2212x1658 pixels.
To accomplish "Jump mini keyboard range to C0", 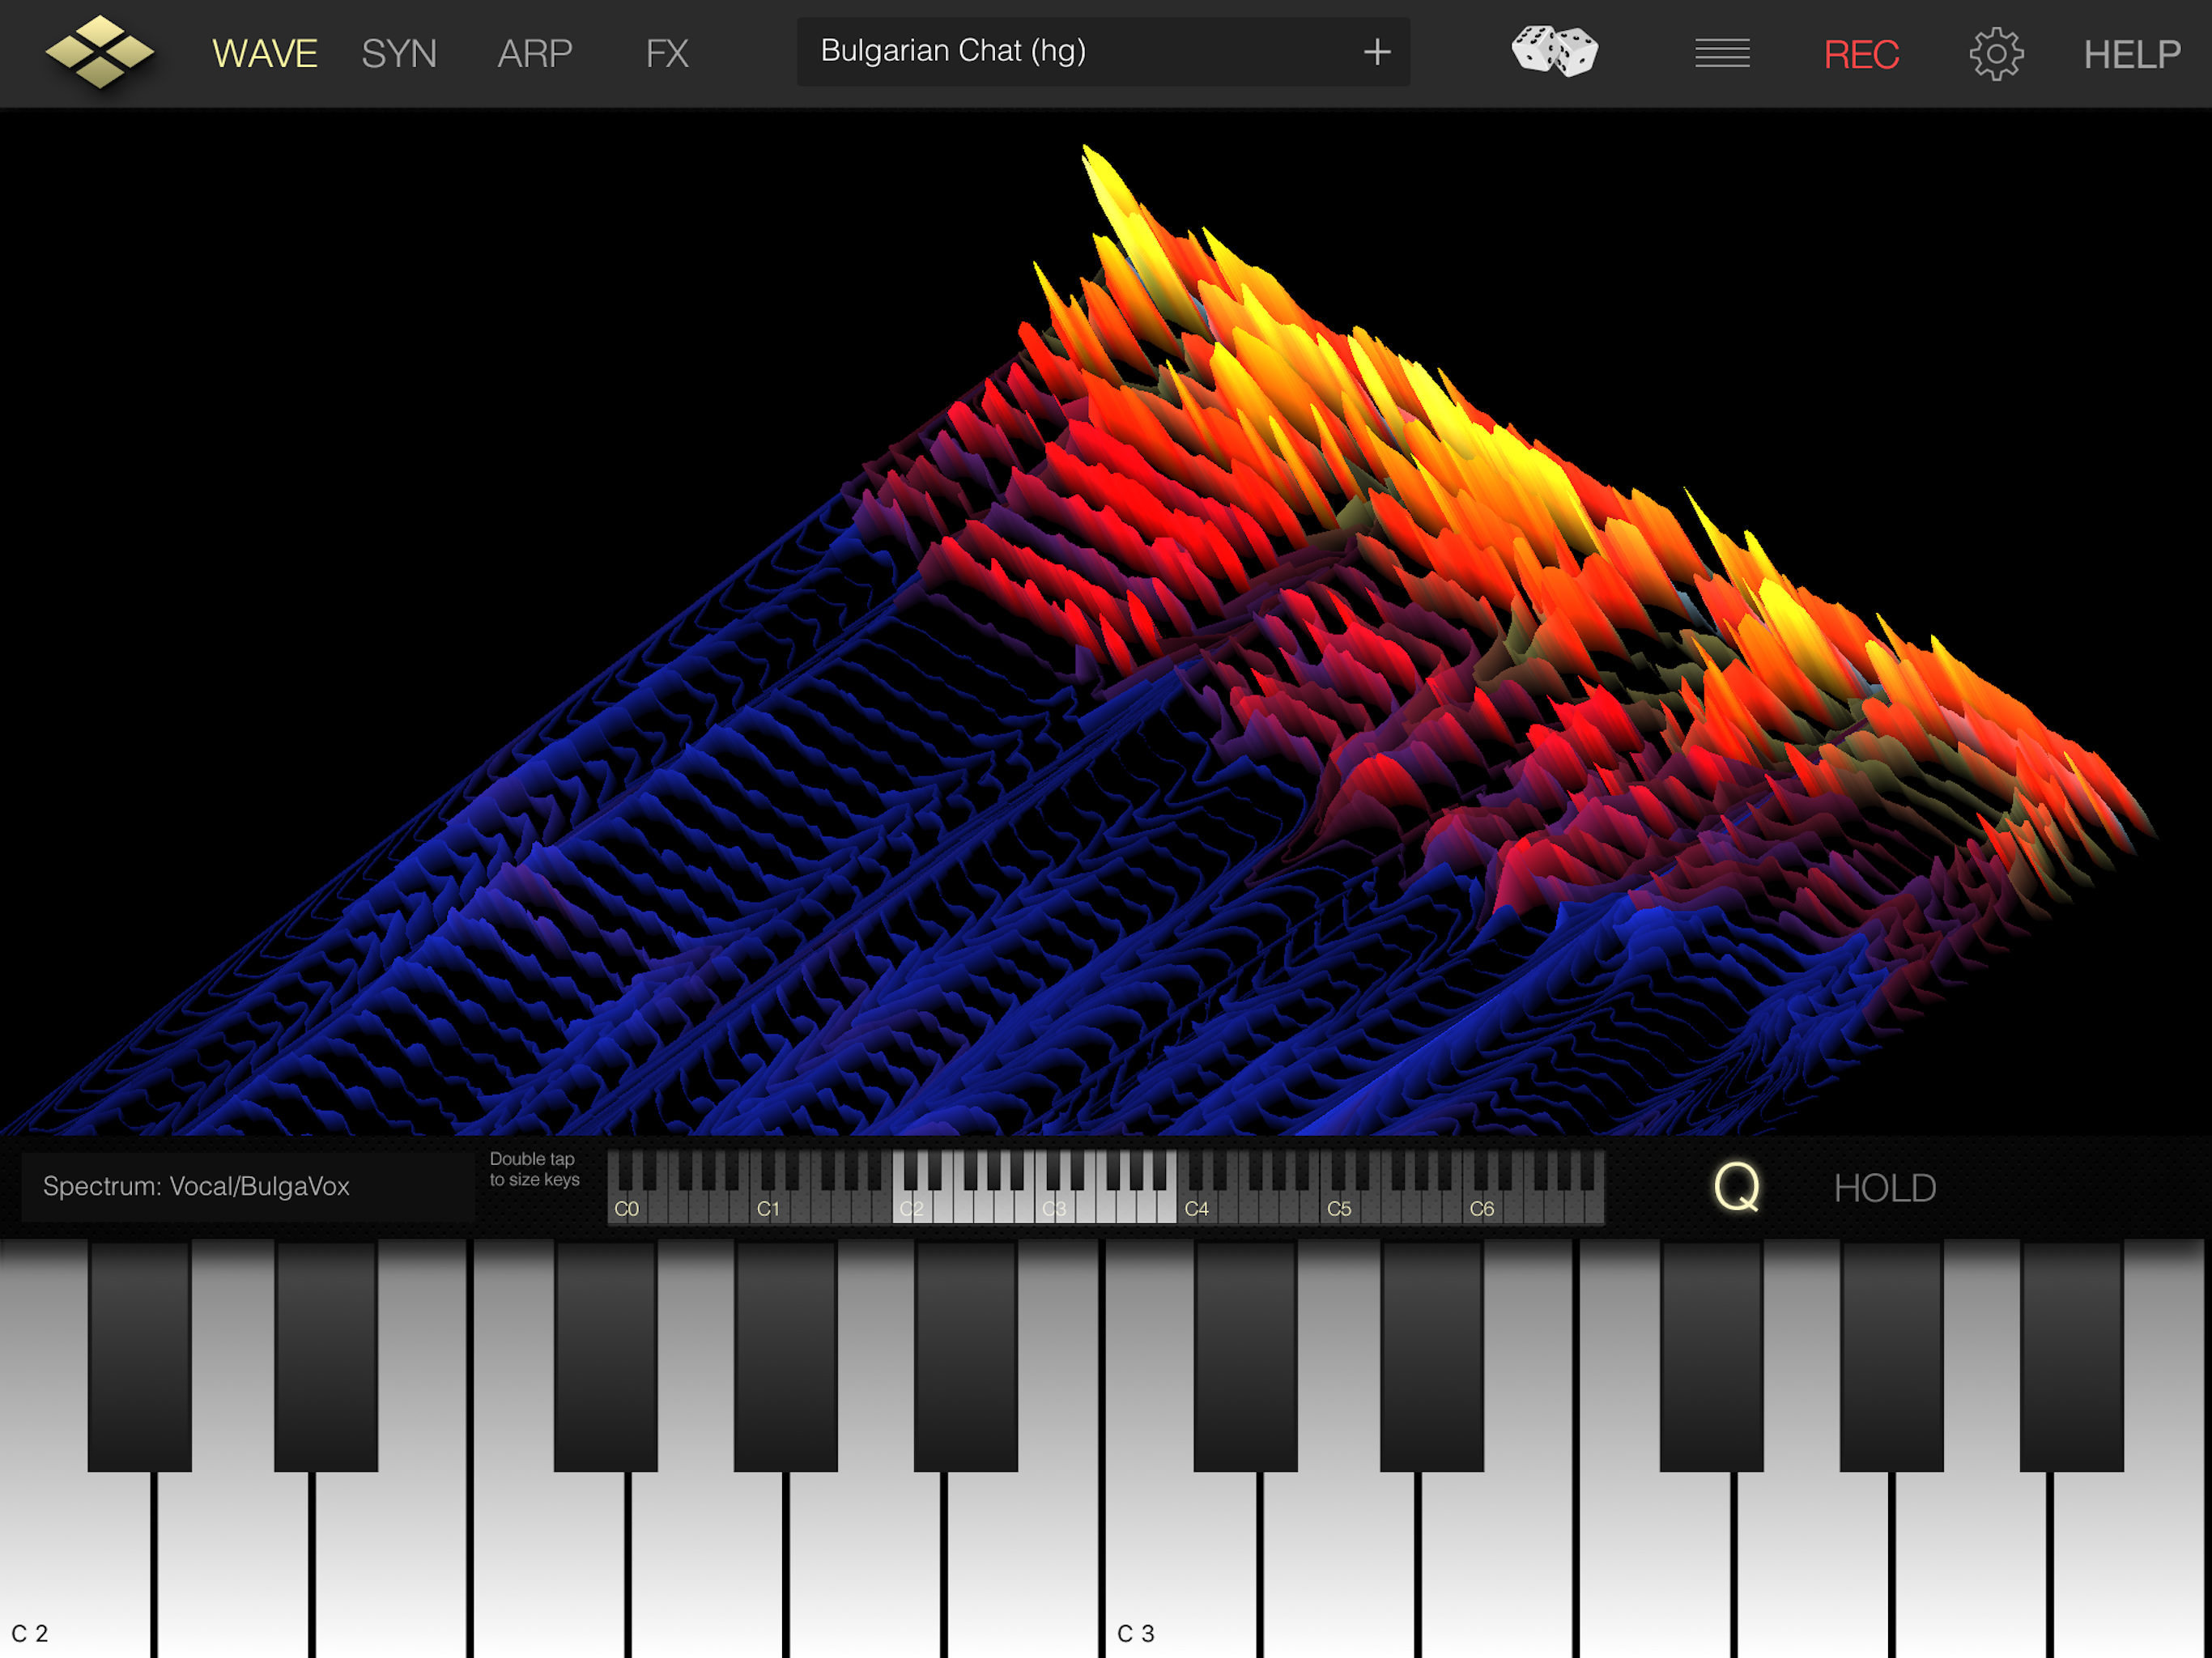I will coord(619,1208).
